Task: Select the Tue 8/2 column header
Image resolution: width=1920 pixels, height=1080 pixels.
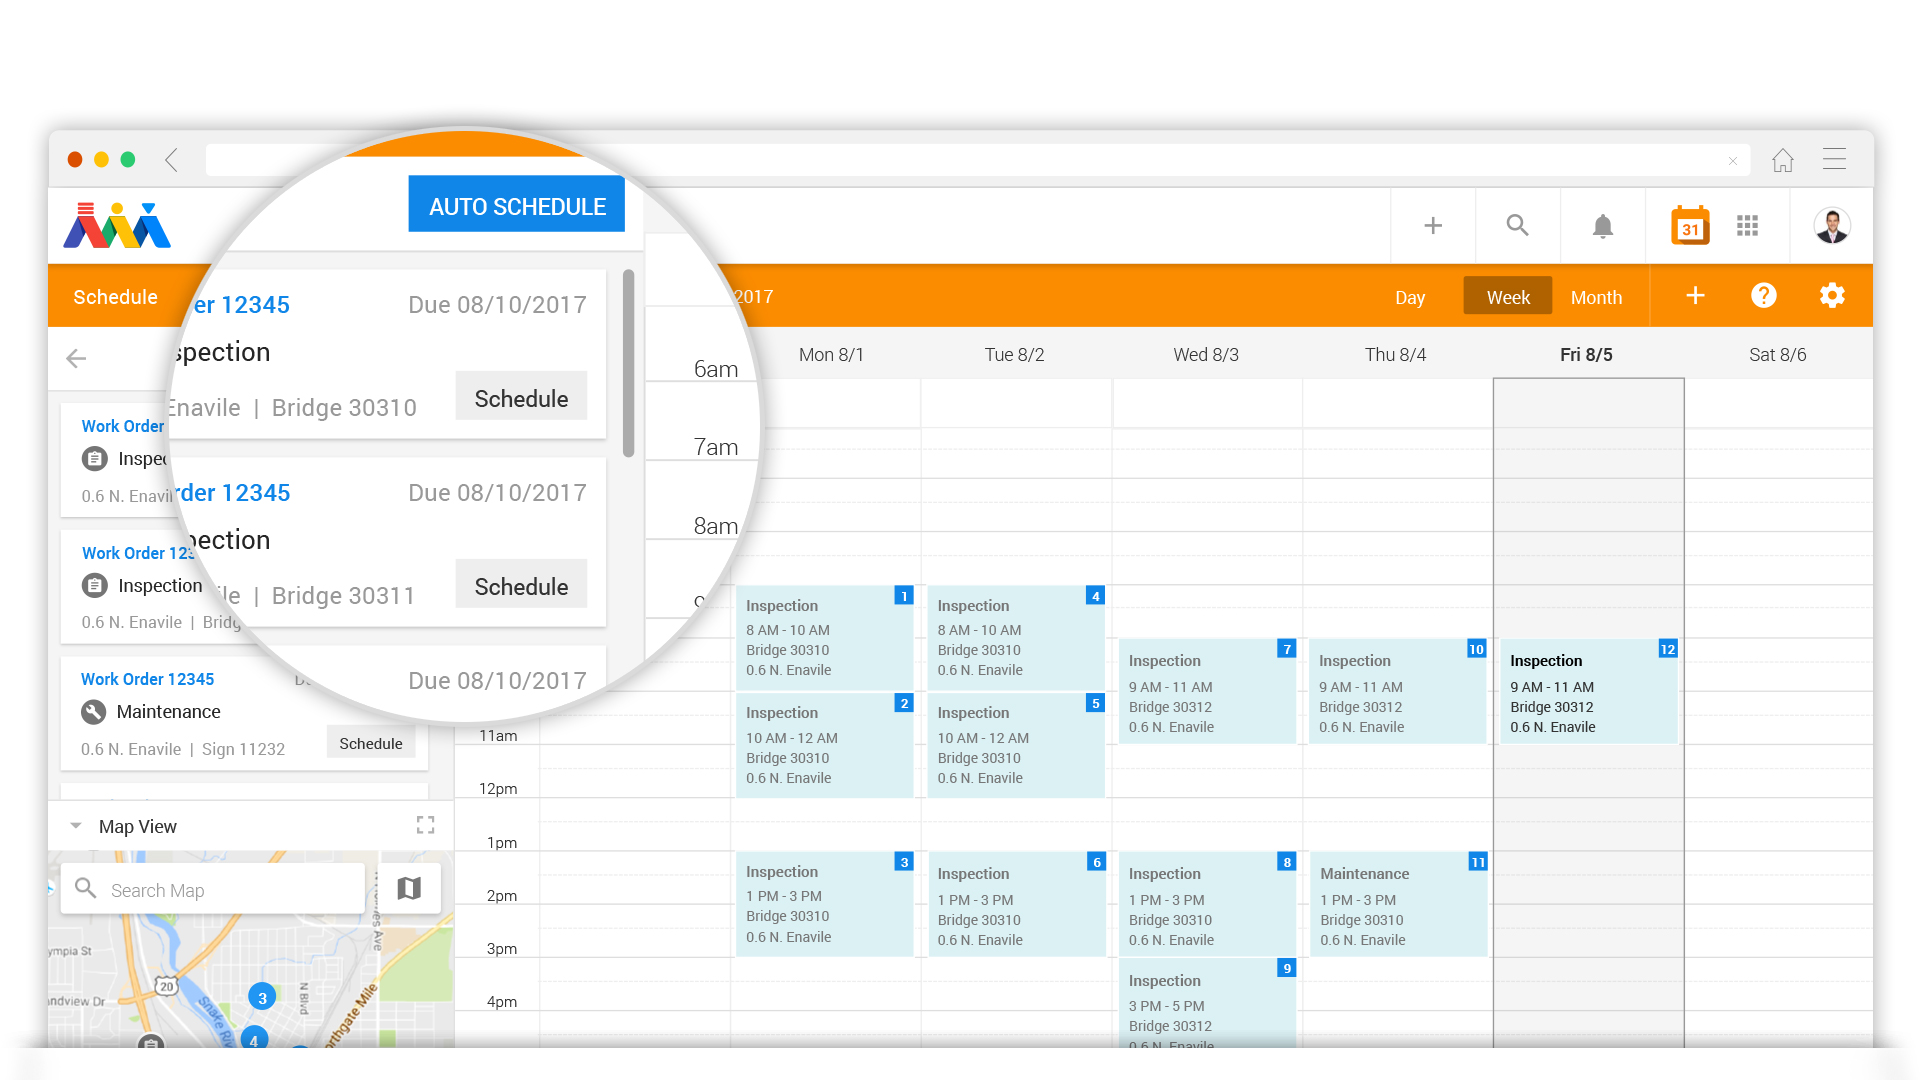Action: coord(1014,354)
